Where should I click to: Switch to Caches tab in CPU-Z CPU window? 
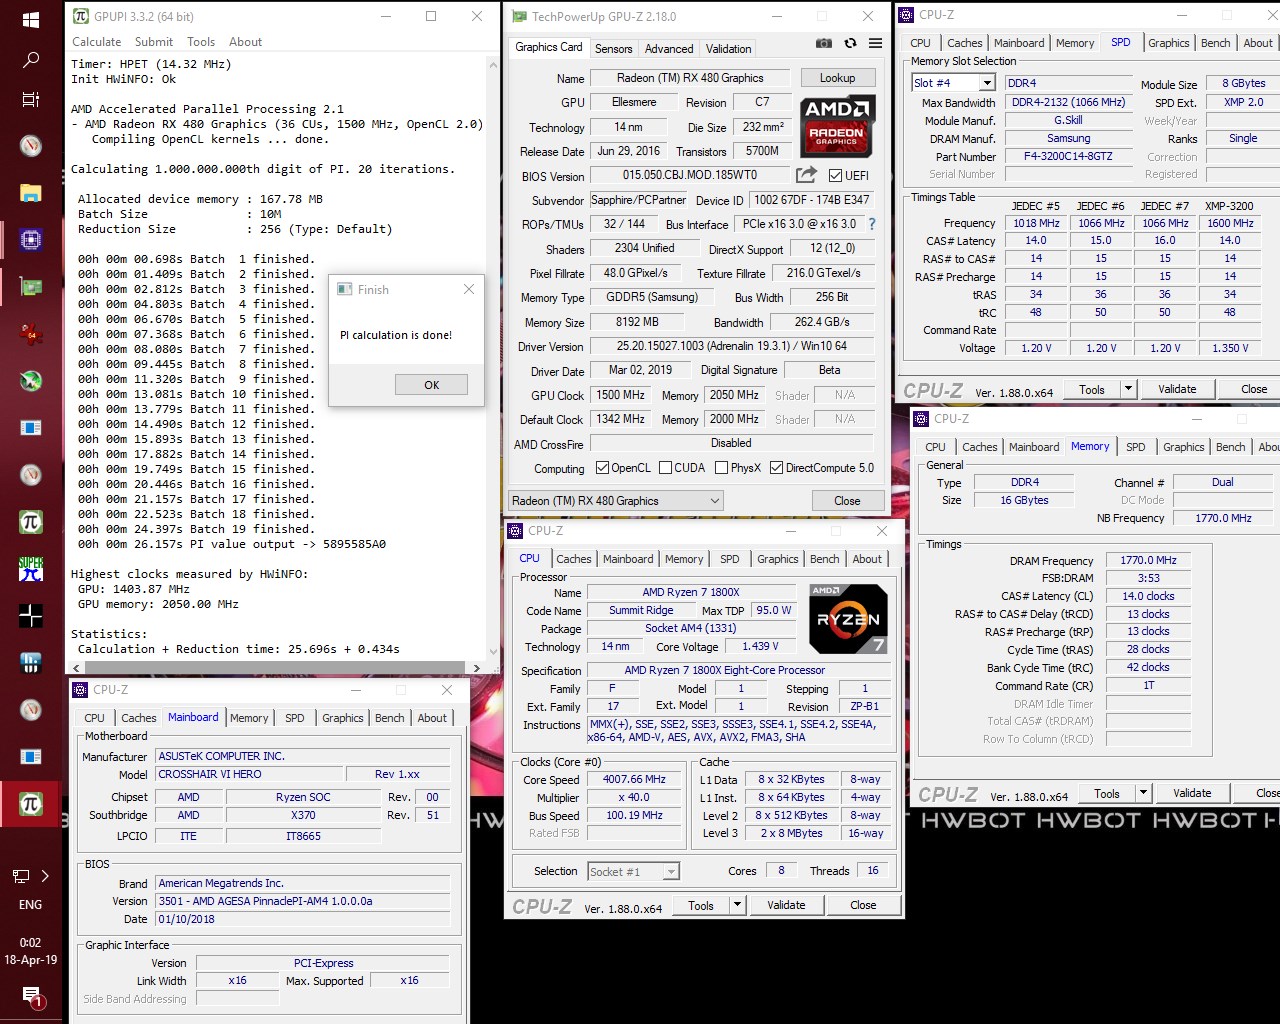click(574, 559)
